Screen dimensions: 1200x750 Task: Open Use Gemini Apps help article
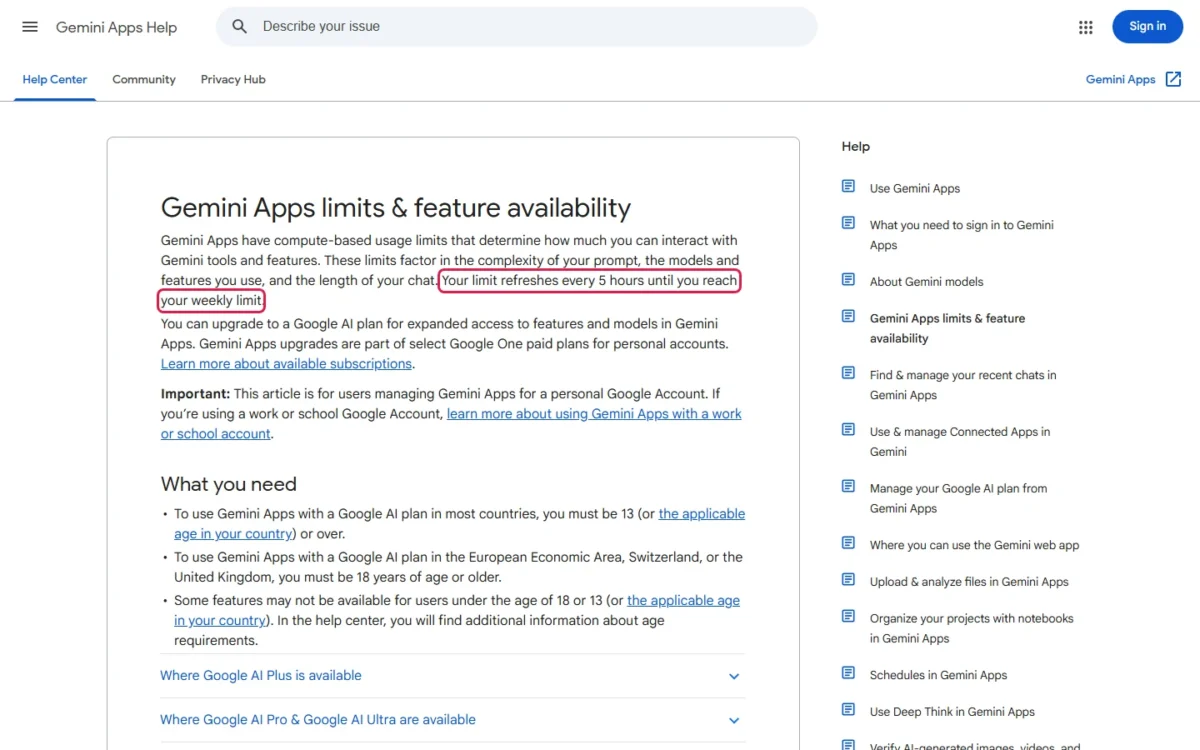click(x=915, y=188)
